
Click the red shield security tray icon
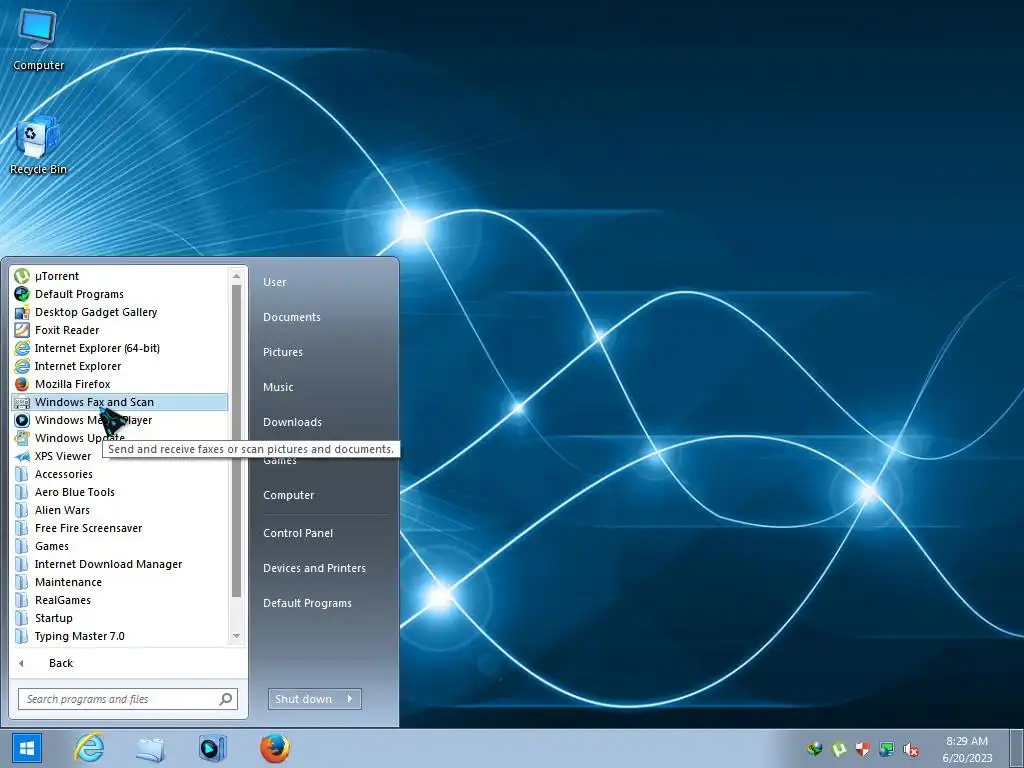pyautogui.click(x=863, y=748)
